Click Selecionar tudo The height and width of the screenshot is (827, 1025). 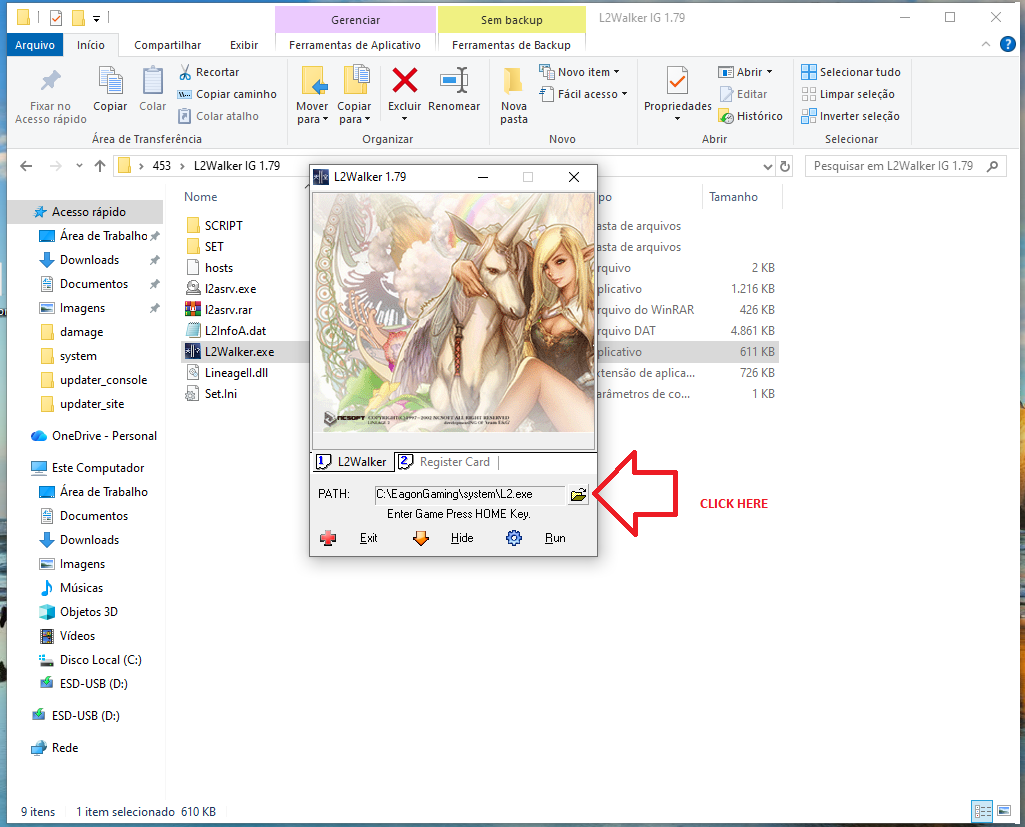(x=851, y=72)
